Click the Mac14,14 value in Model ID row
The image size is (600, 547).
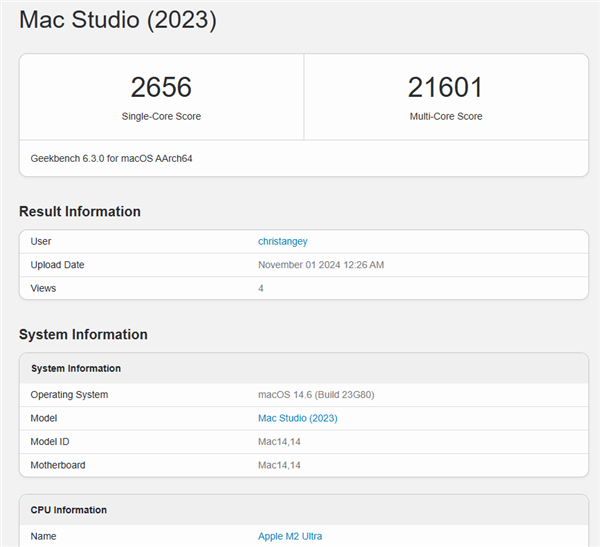click(279, 441)
